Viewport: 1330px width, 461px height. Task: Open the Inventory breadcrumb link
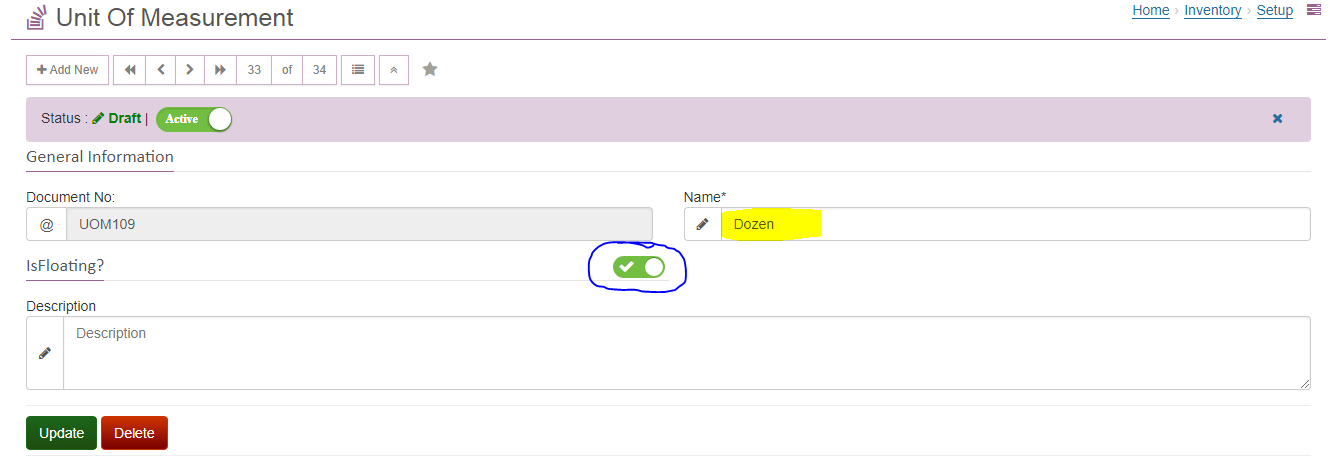[1213, 10]
